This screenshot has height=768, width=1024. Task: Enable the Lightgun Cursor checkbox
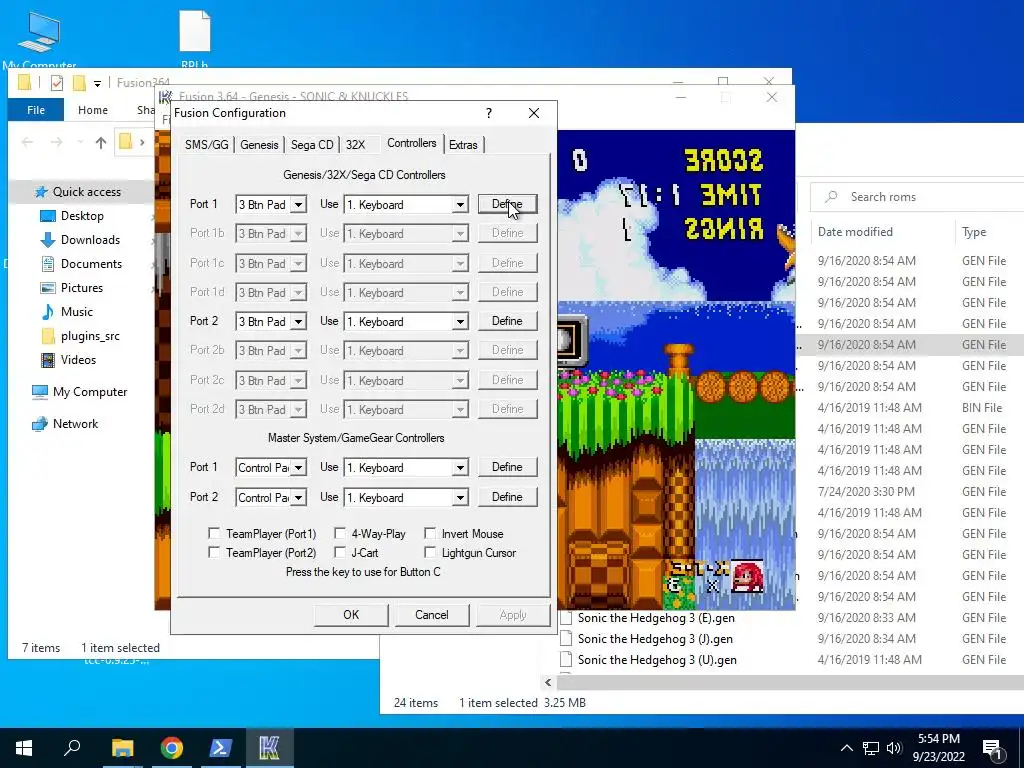pos(430,552)
